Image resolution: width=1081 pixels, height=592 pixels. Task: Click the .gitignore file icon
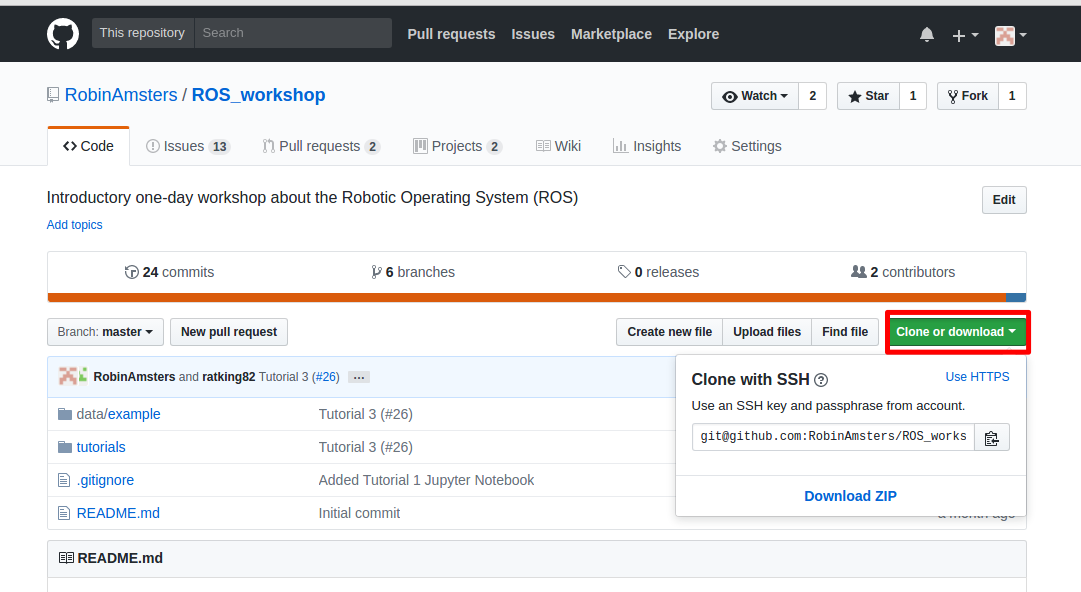[64, 480]
